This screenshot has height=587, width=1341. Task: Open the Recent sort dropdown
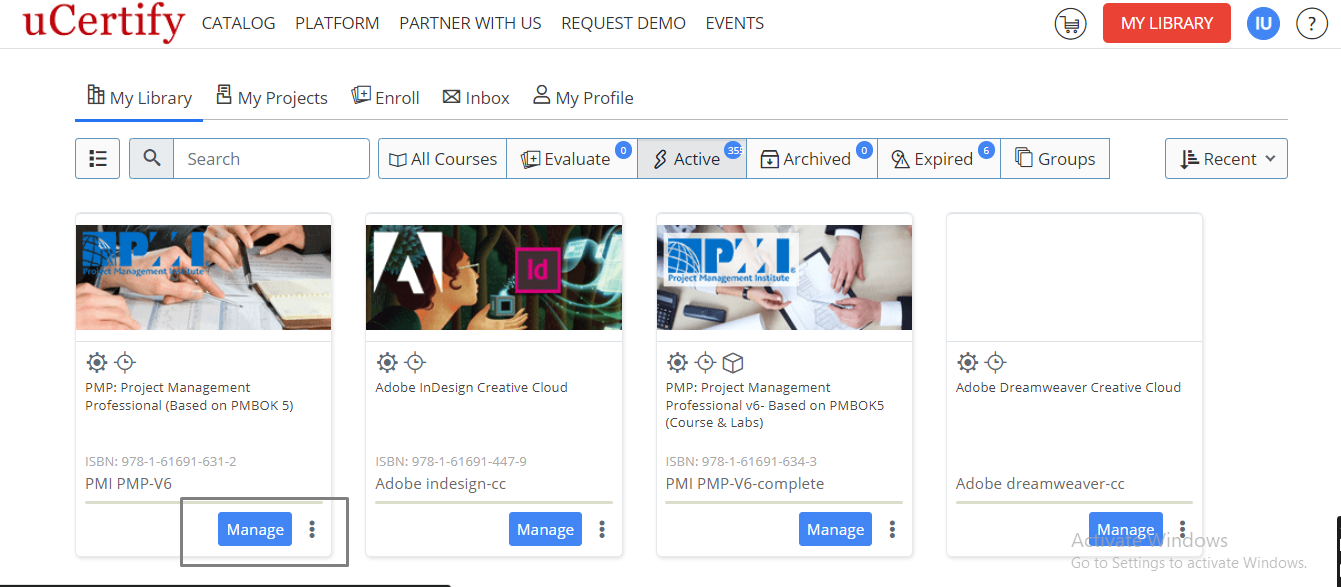pos(1226,158)
